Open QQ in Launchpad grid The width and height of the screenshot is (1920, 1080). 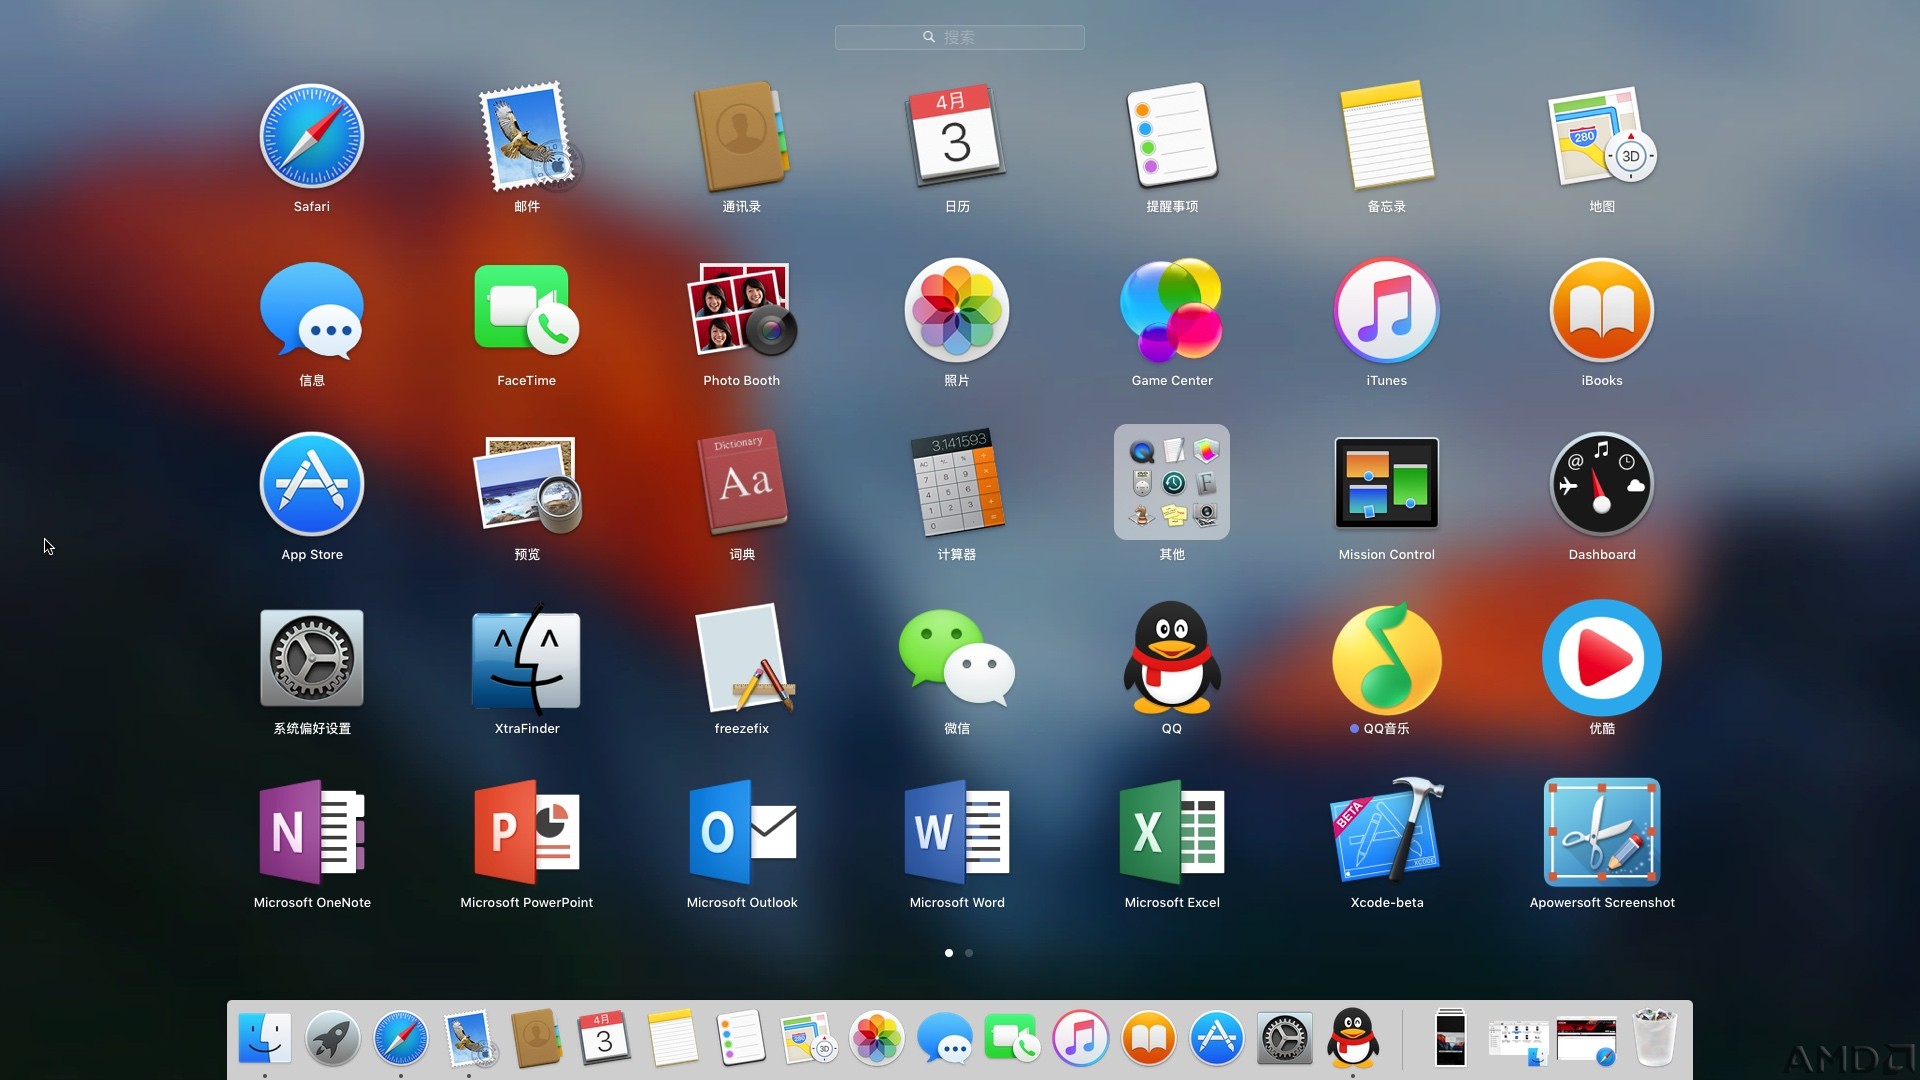click(1172, 658)
